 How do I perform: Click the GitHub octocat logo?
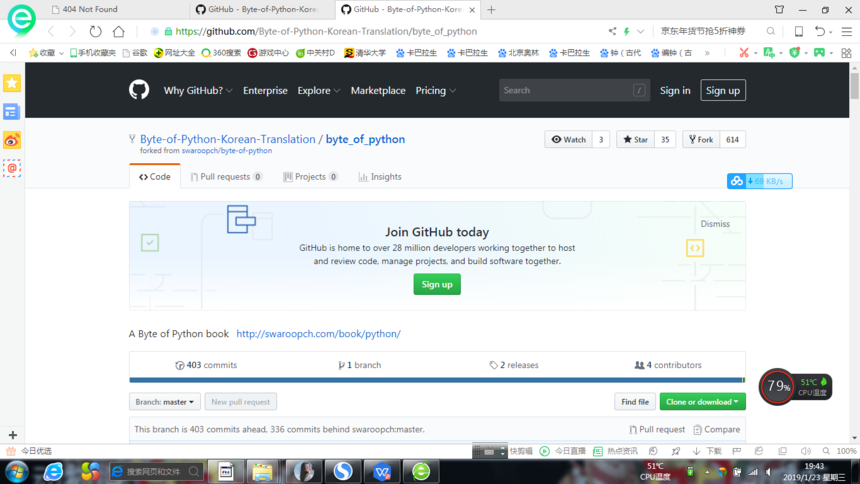tap(139, 90)
